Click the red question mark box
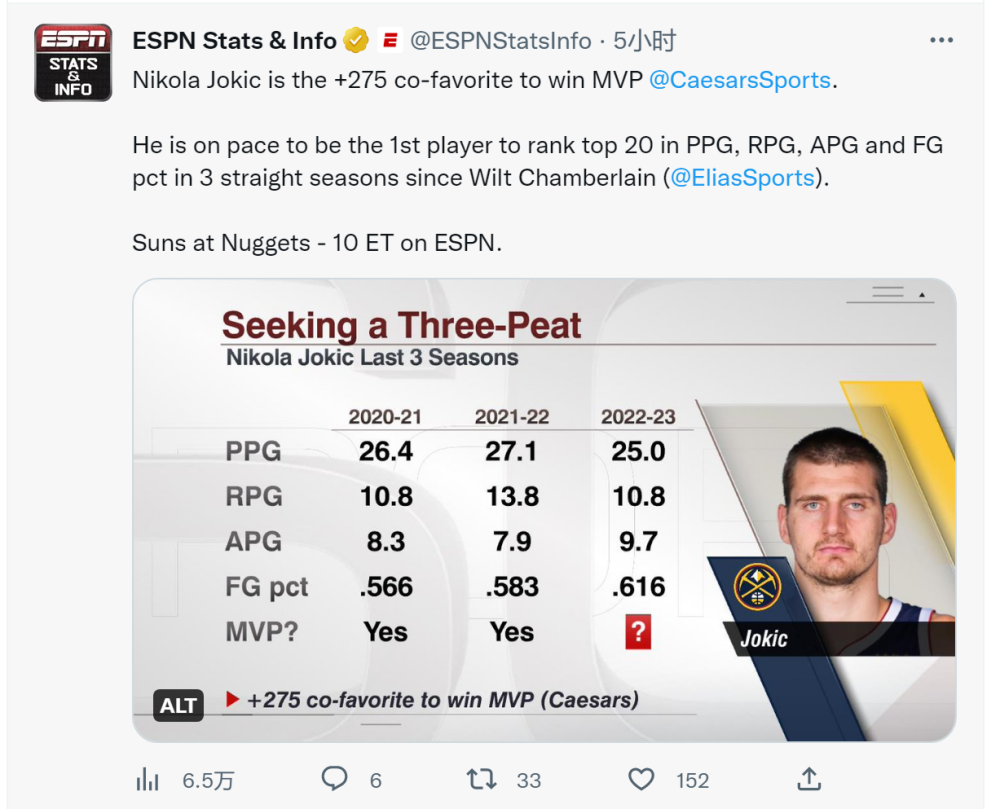The height and width of the screenshot is (809, 1000). [x=638, y=632]
